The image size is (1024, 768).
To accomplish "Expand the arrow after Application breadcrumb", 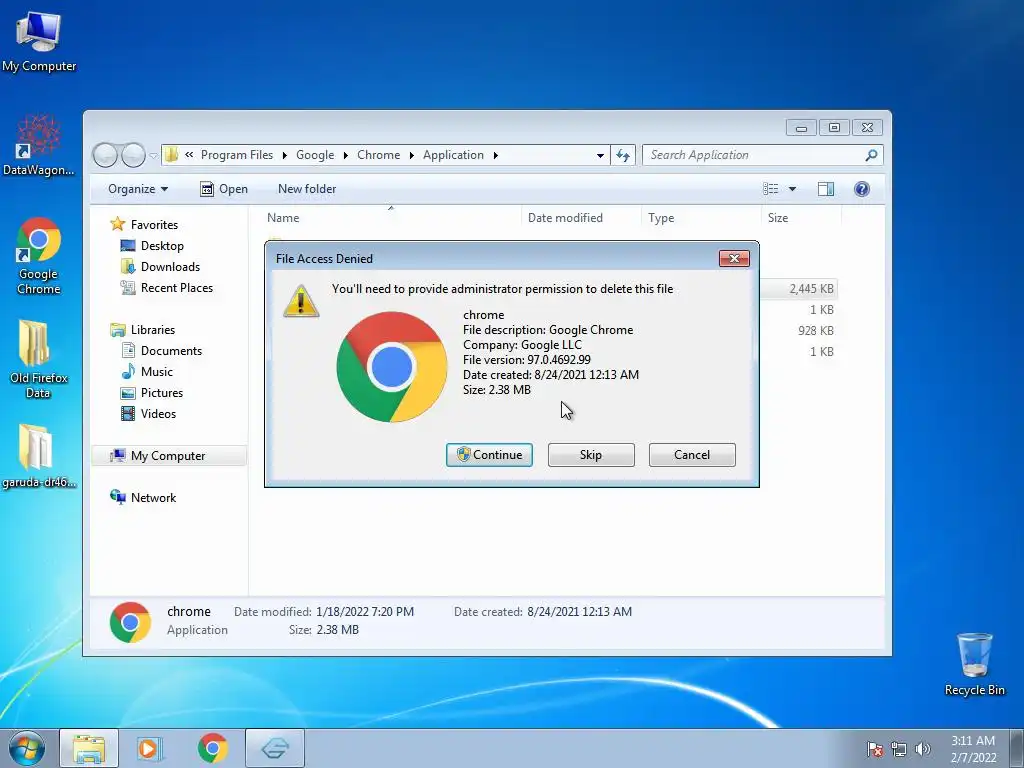I will point(496,155).
